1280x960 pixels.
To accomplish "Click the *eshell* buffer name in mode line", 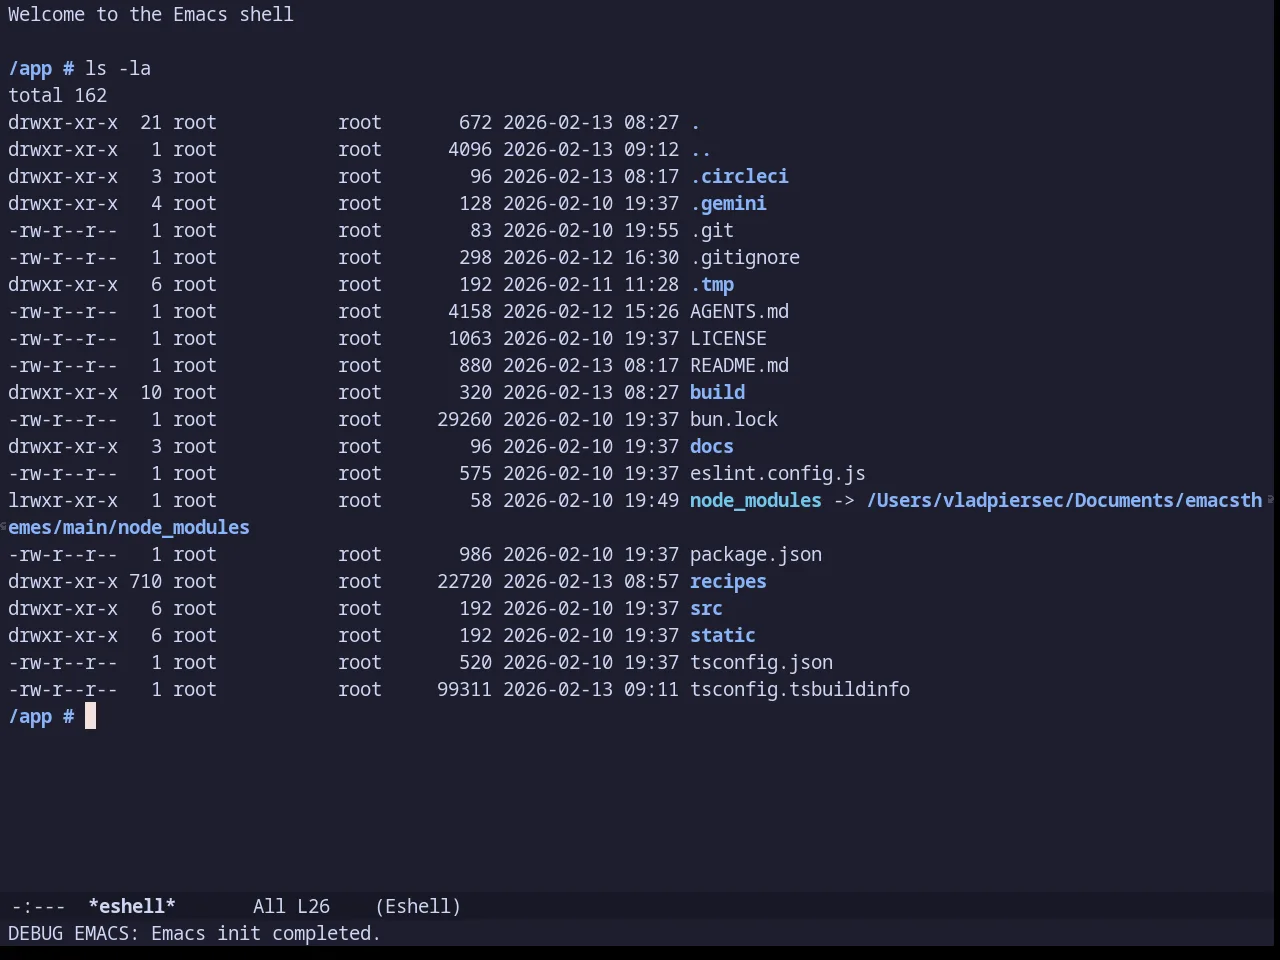I will tap(132, 906).
